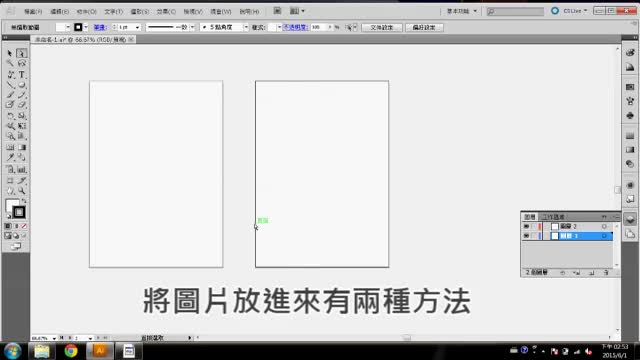
Task: Select the Lasso tool
Action: [22, 64]
